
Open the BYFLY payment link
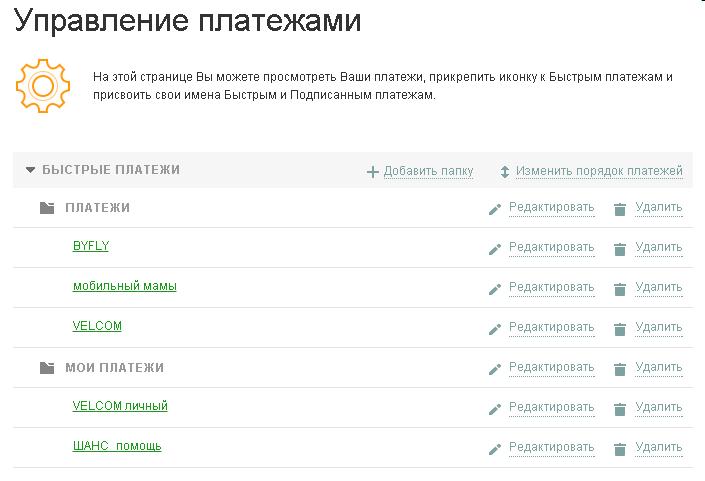pyautogui.click(x=91, y=246)
